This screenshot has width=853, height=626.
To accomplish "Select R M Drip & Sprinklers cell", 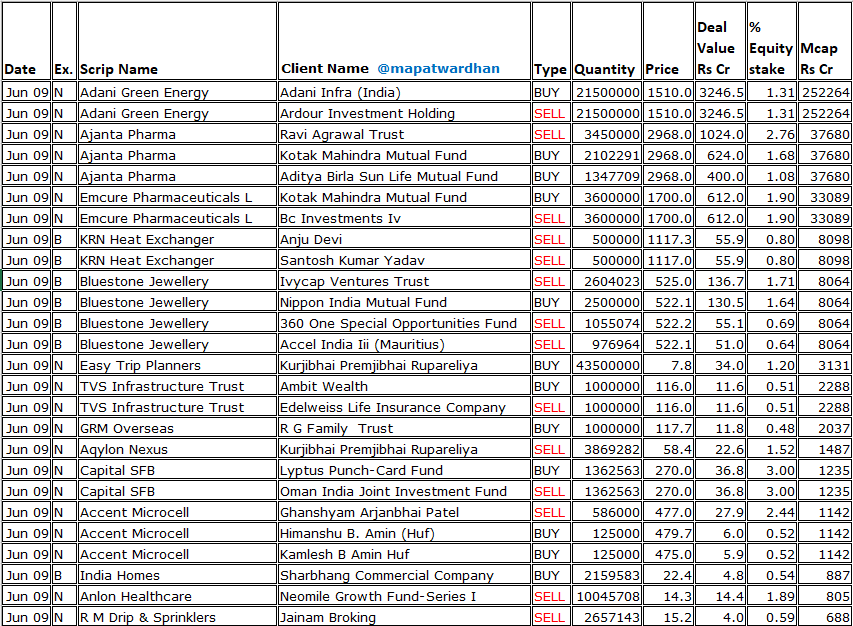I will [177, 617].
